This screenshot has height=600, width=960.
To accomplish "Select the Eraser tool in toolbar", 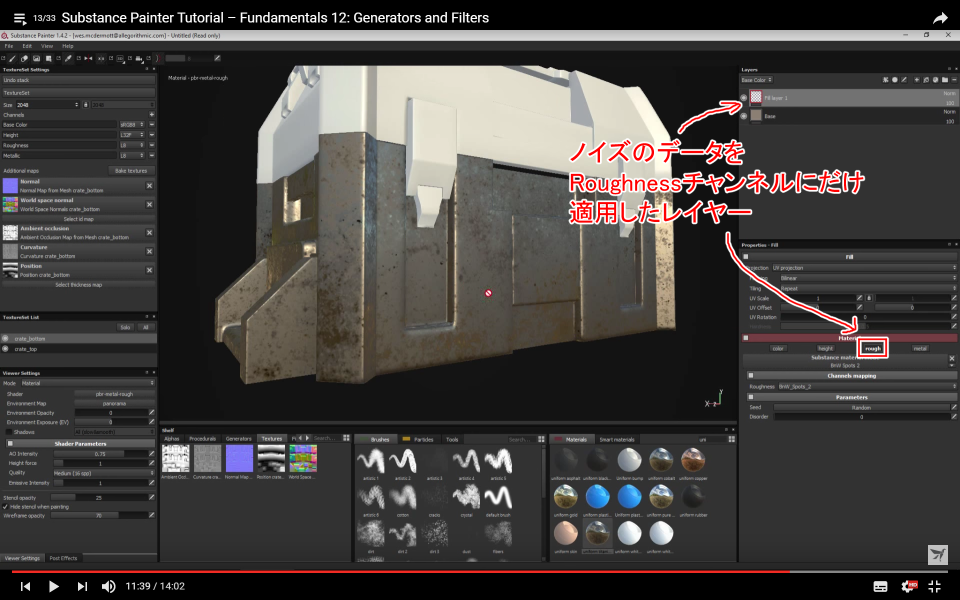I will click(24, 58).
